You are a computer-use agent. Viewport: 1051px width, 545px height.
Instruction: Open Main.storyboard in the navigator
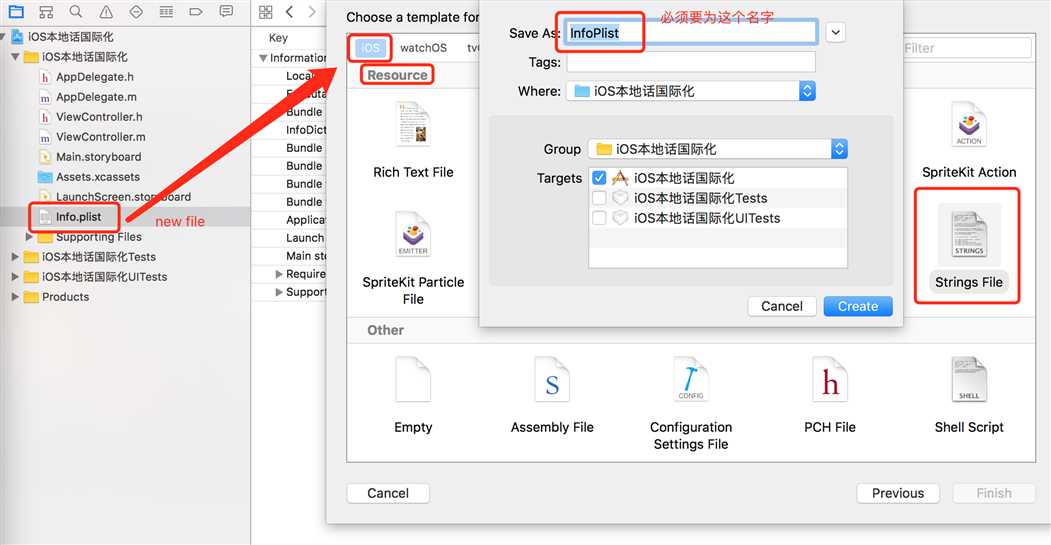[x=98, y=157]
